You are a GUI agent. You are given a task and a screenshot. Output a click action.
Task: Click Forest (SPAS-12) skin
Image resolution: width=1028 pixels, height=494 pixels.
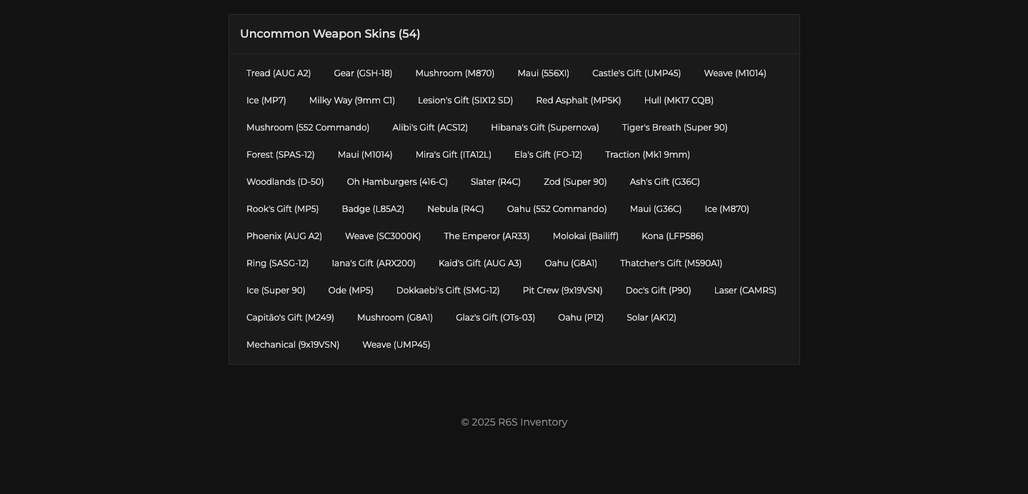tap(281, 155)
